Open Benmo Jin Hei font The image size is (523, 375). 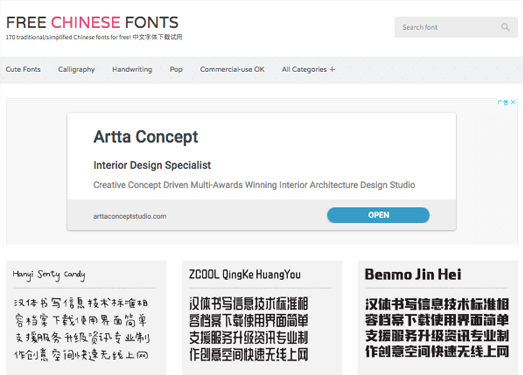(x=413, y=275)
